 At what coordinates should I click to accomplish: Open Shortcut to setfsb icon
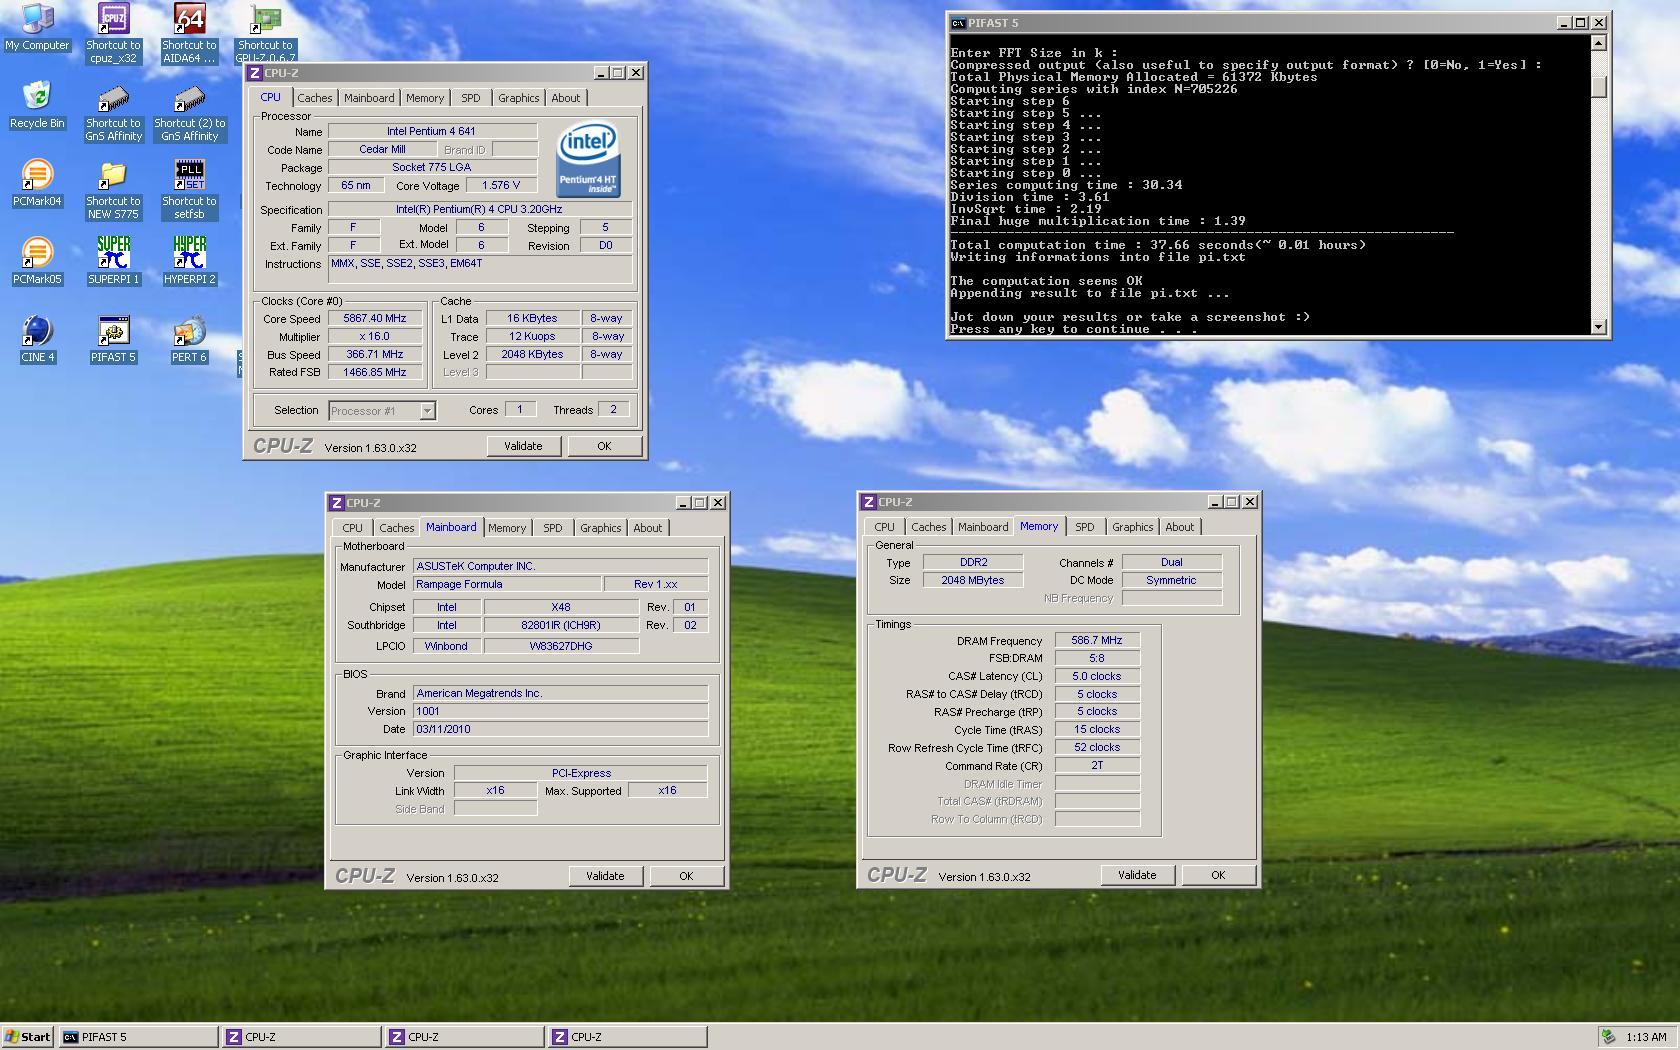pyautogui.click(x=189, y=189)
